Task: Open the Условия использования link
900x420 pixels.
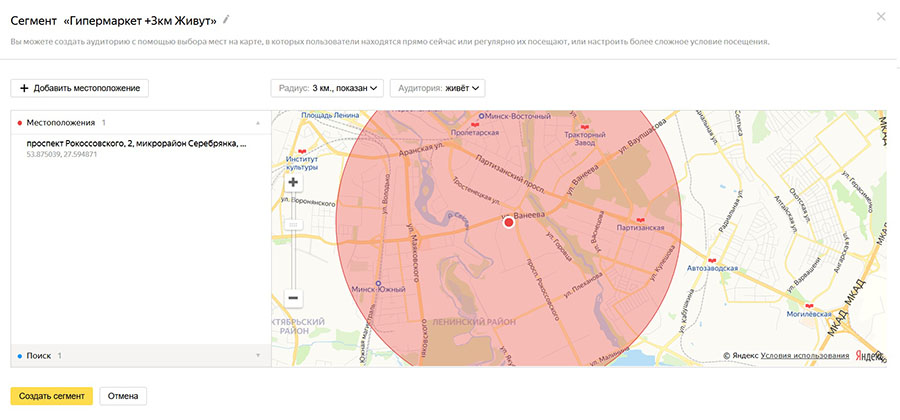Action: 804,355
